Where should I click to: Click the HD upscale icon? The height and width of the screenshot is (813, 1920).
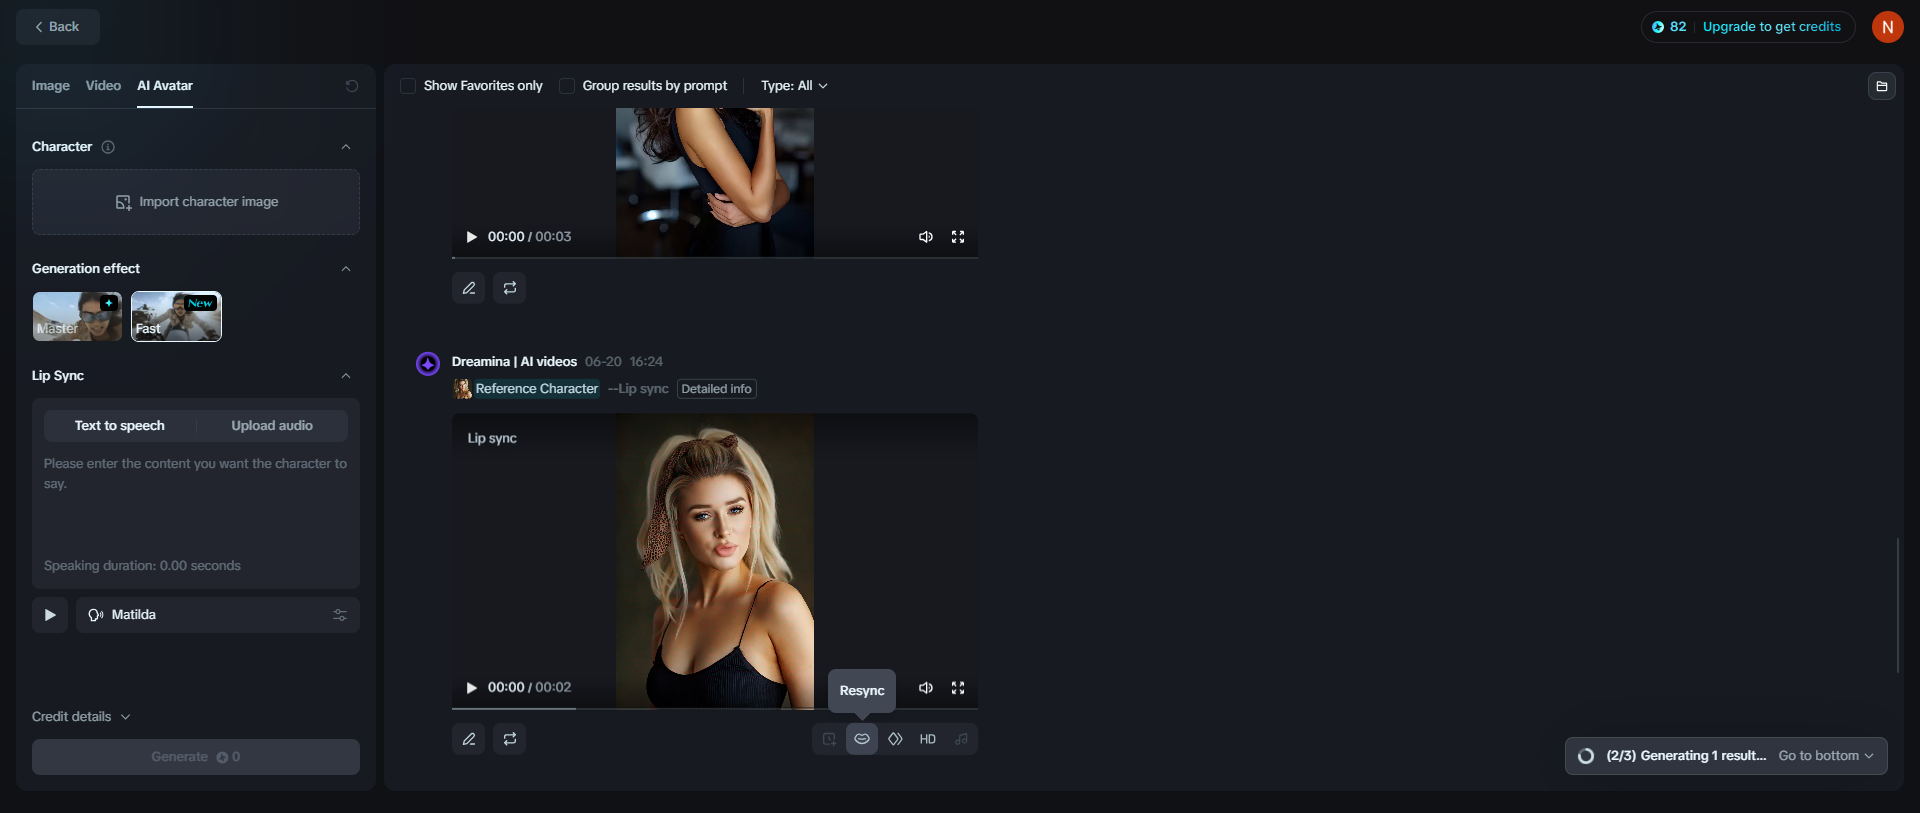click(x=928, y=739)
